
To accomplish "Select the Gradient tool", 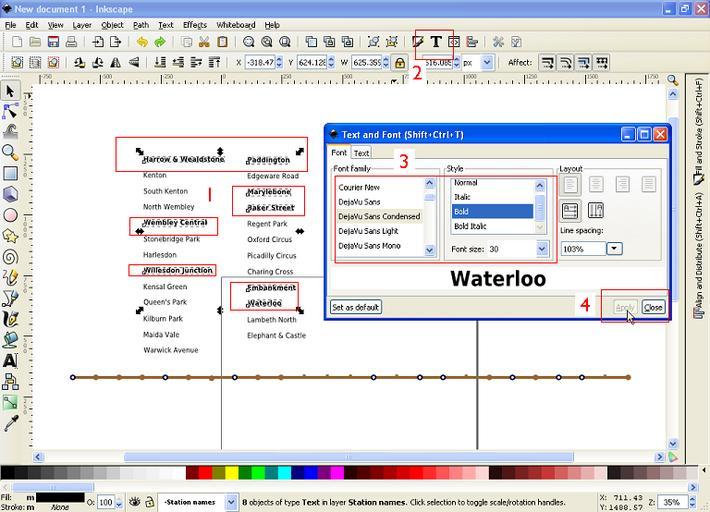I will click(10, 402).
